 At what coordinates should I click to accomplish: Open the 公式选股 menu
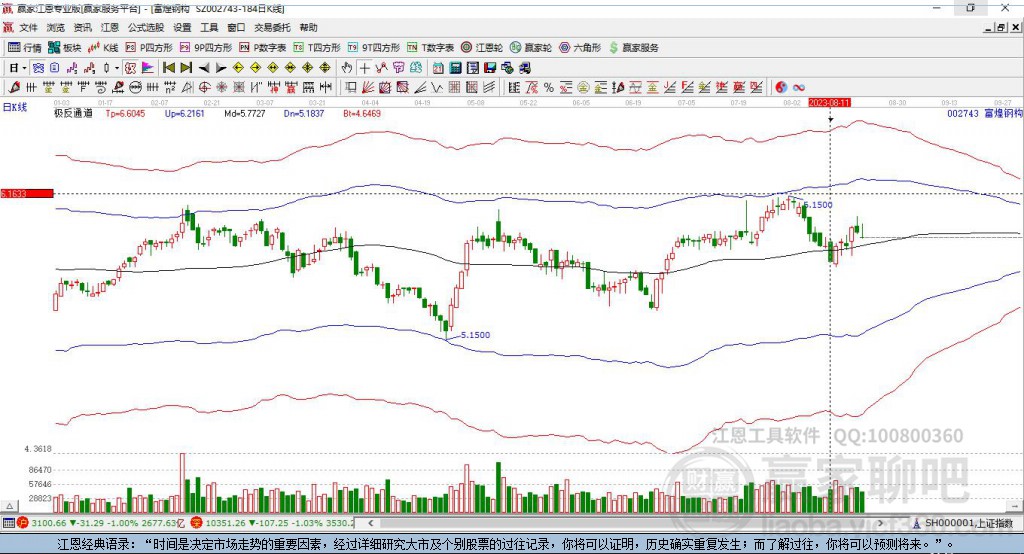point(146,27)
